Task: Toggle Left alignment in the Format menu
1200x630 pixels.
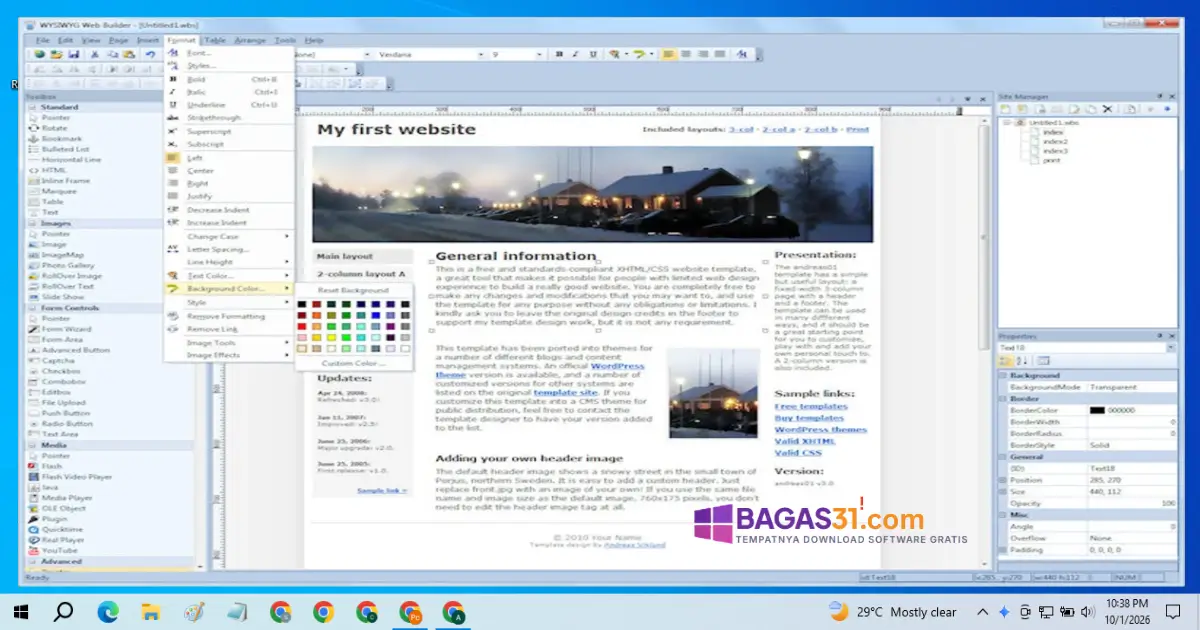Action: pyautogui.click(x=229, y=158)
